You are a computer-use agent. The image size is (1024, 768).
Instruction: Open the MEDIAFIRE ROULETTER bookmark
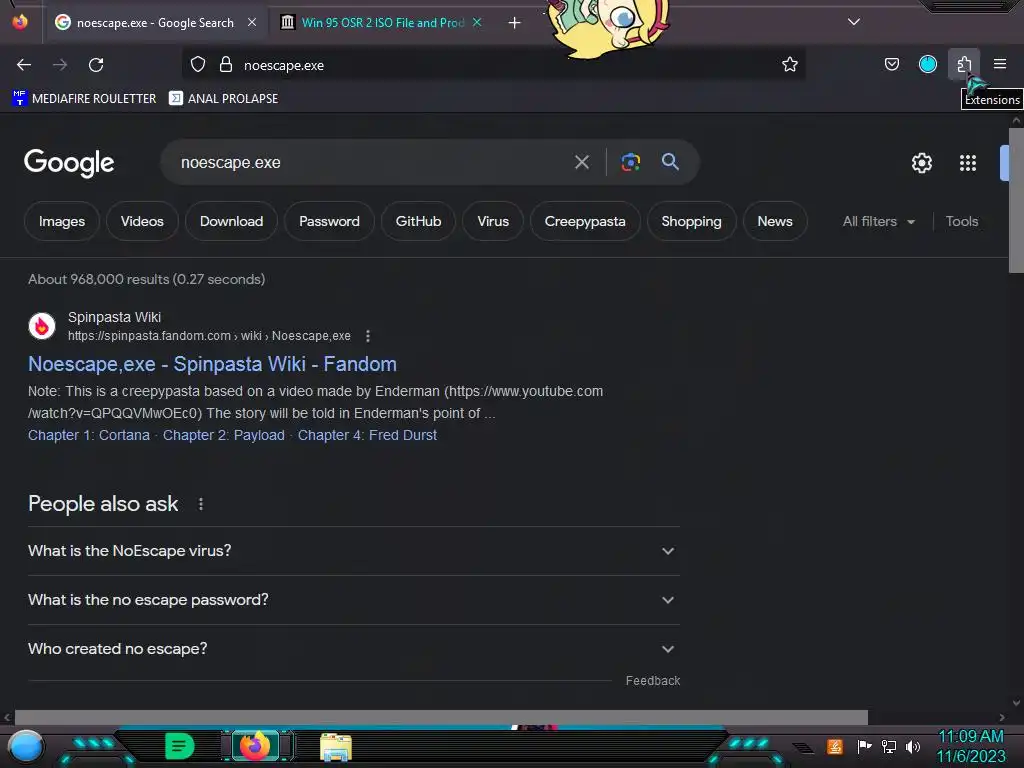(x=84, y=99)
